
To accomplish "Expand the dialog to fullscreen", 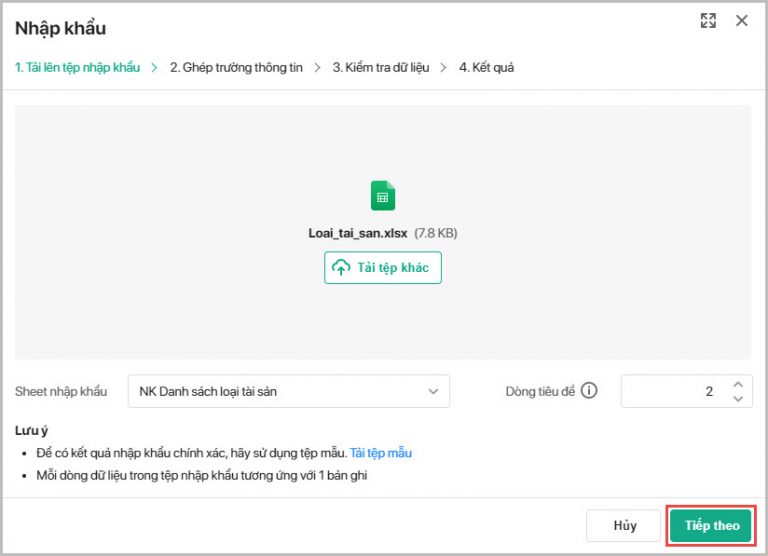I will 709,21.
